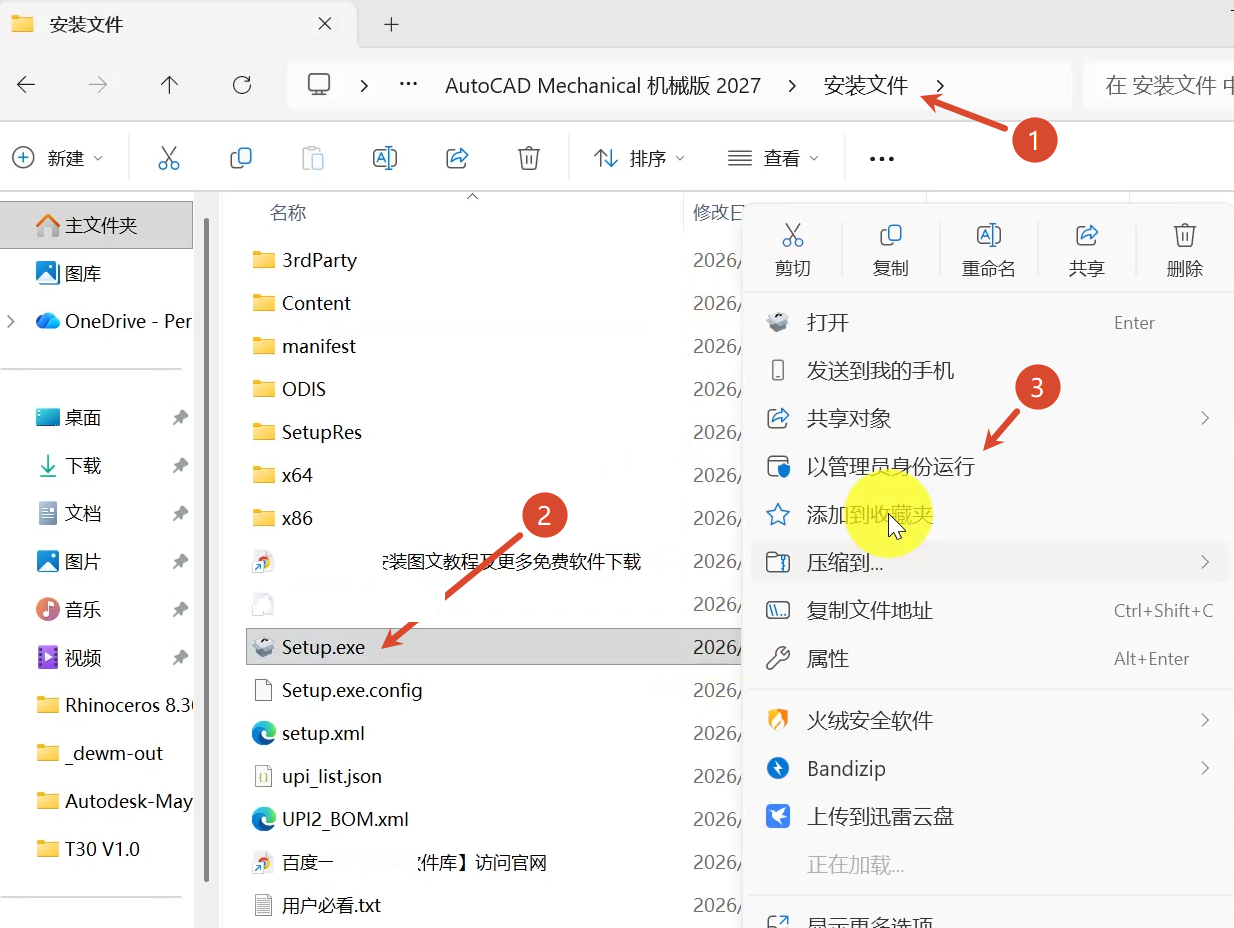
Task: Click the toolbar Delete trash icon
Action: click(529, 158)
